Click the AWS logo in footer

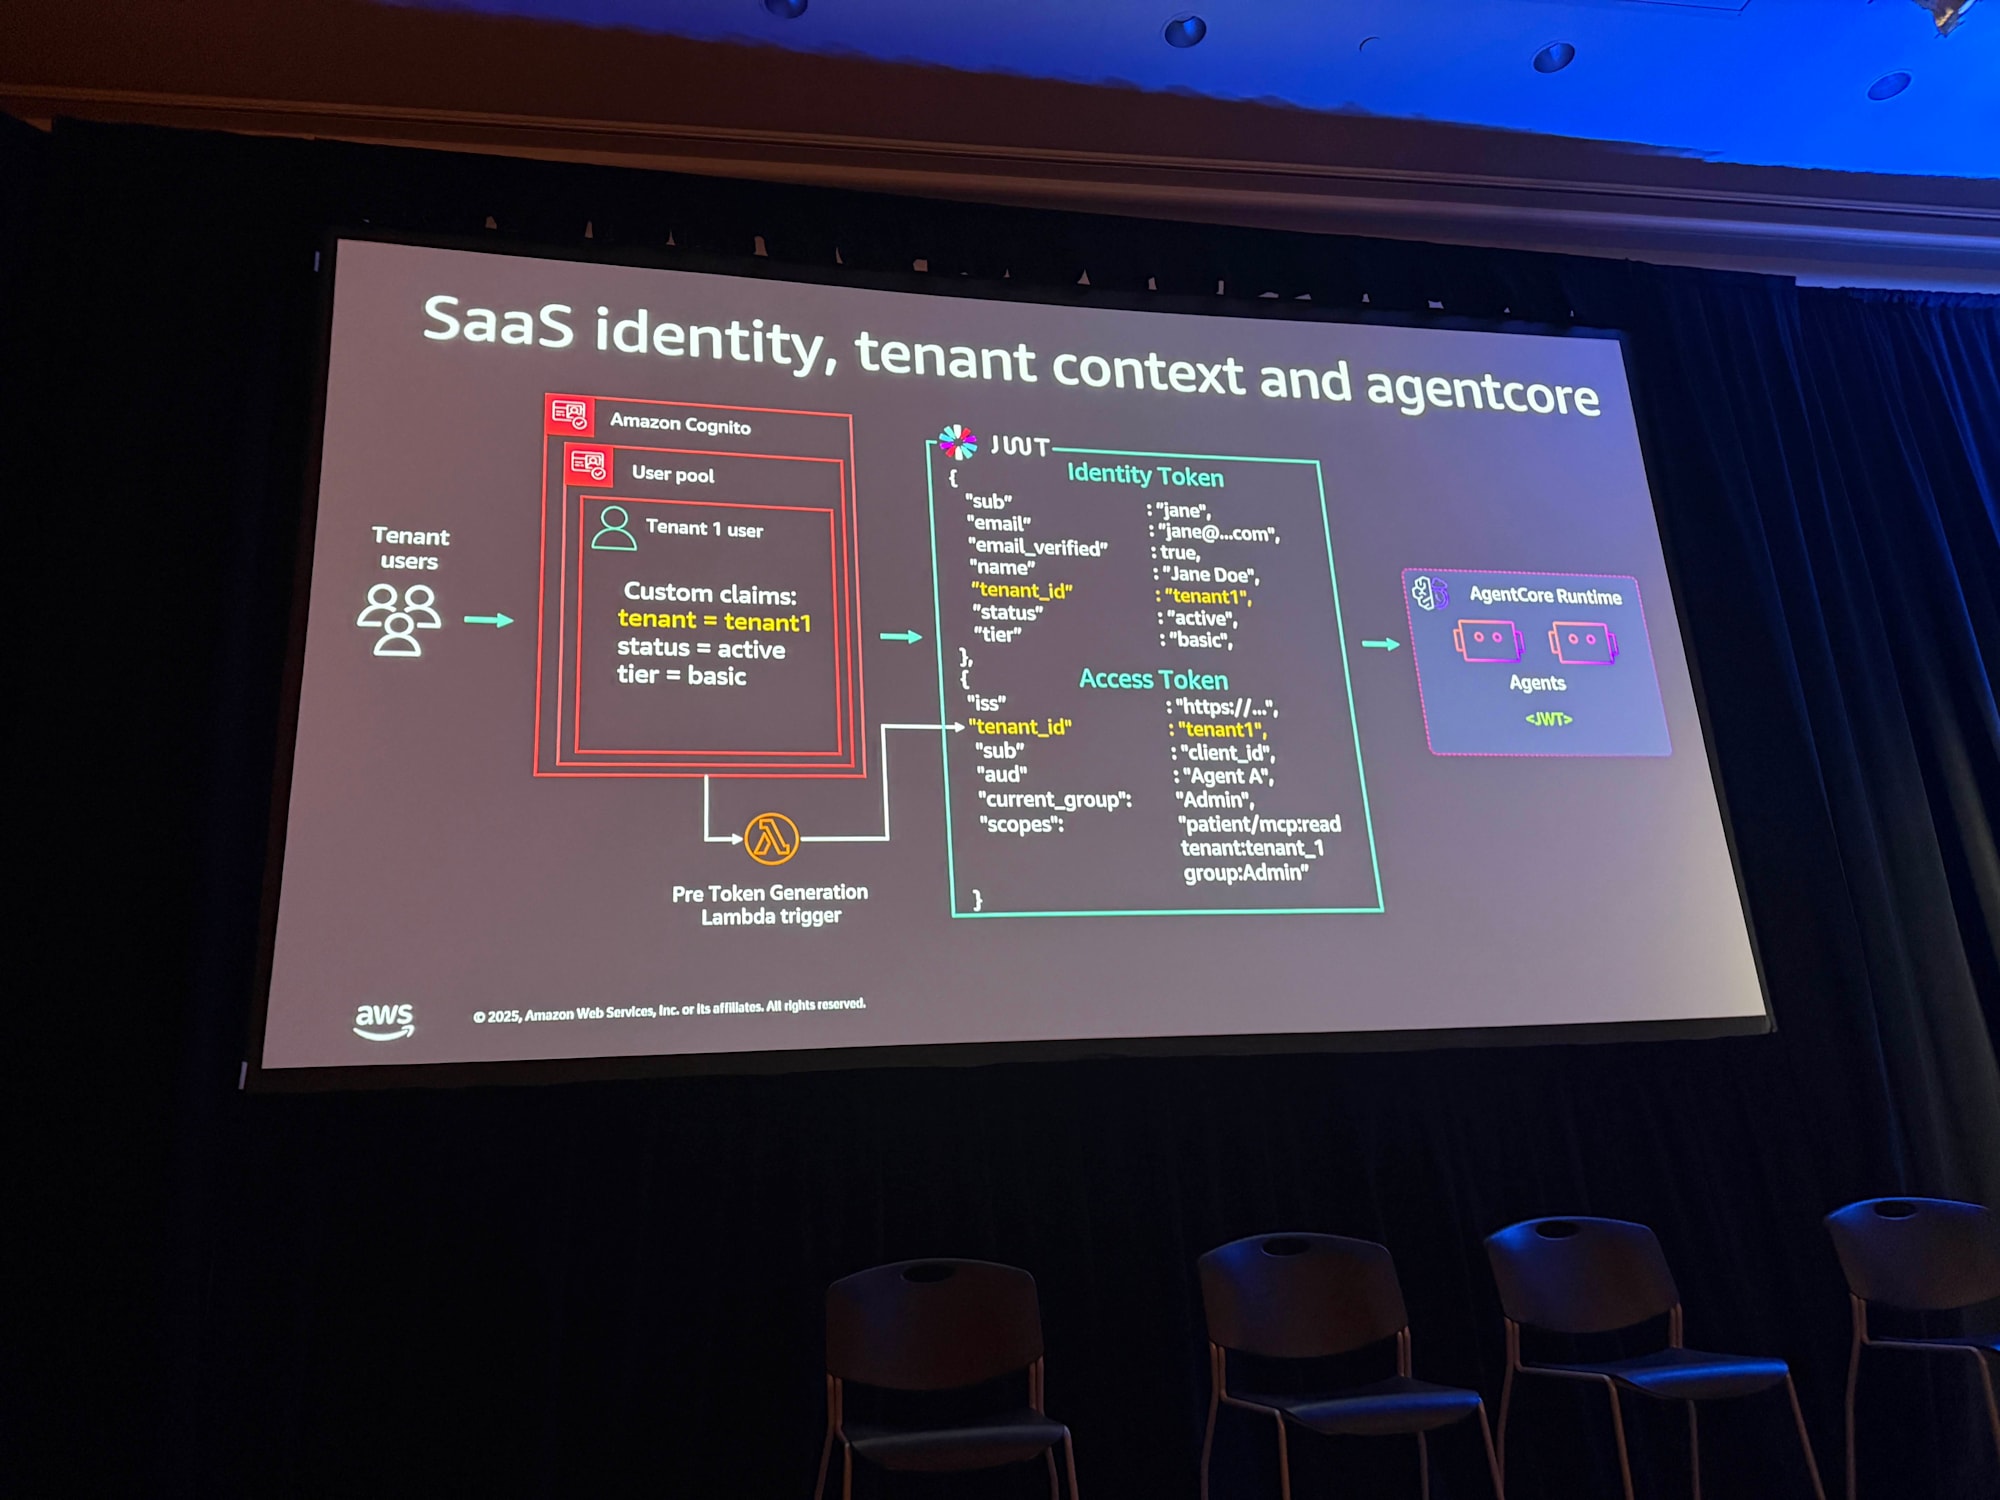click(x=384, y=1020)
